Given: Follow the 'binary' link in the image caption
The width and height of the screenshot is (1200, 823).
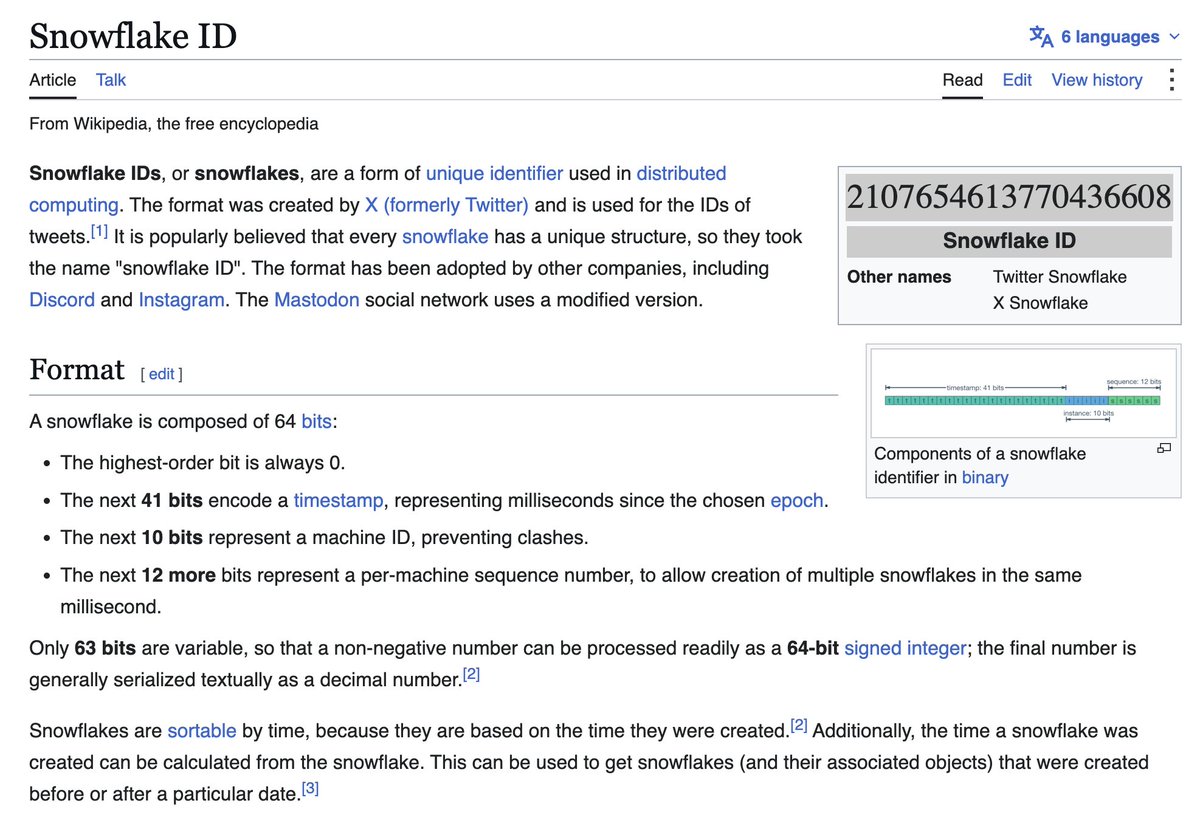Looking at the screenshot, I should tap(985, 478).
